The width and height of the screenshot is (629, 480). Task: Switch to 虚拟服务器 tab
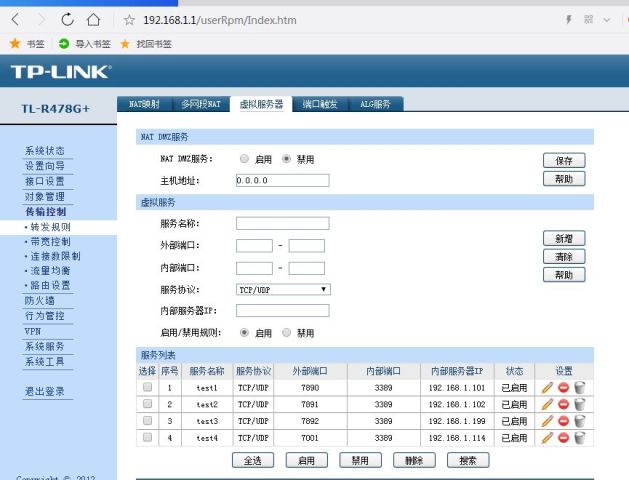click(261, 104)
